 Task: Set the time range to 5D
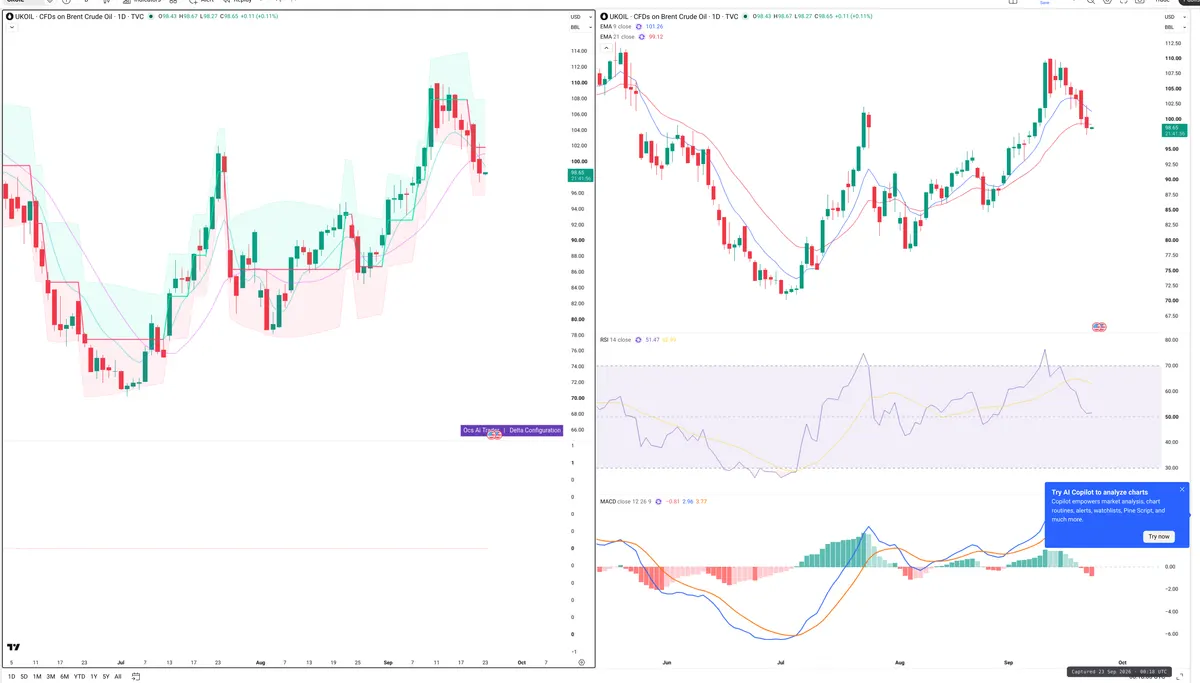click(x=24, y=676)
